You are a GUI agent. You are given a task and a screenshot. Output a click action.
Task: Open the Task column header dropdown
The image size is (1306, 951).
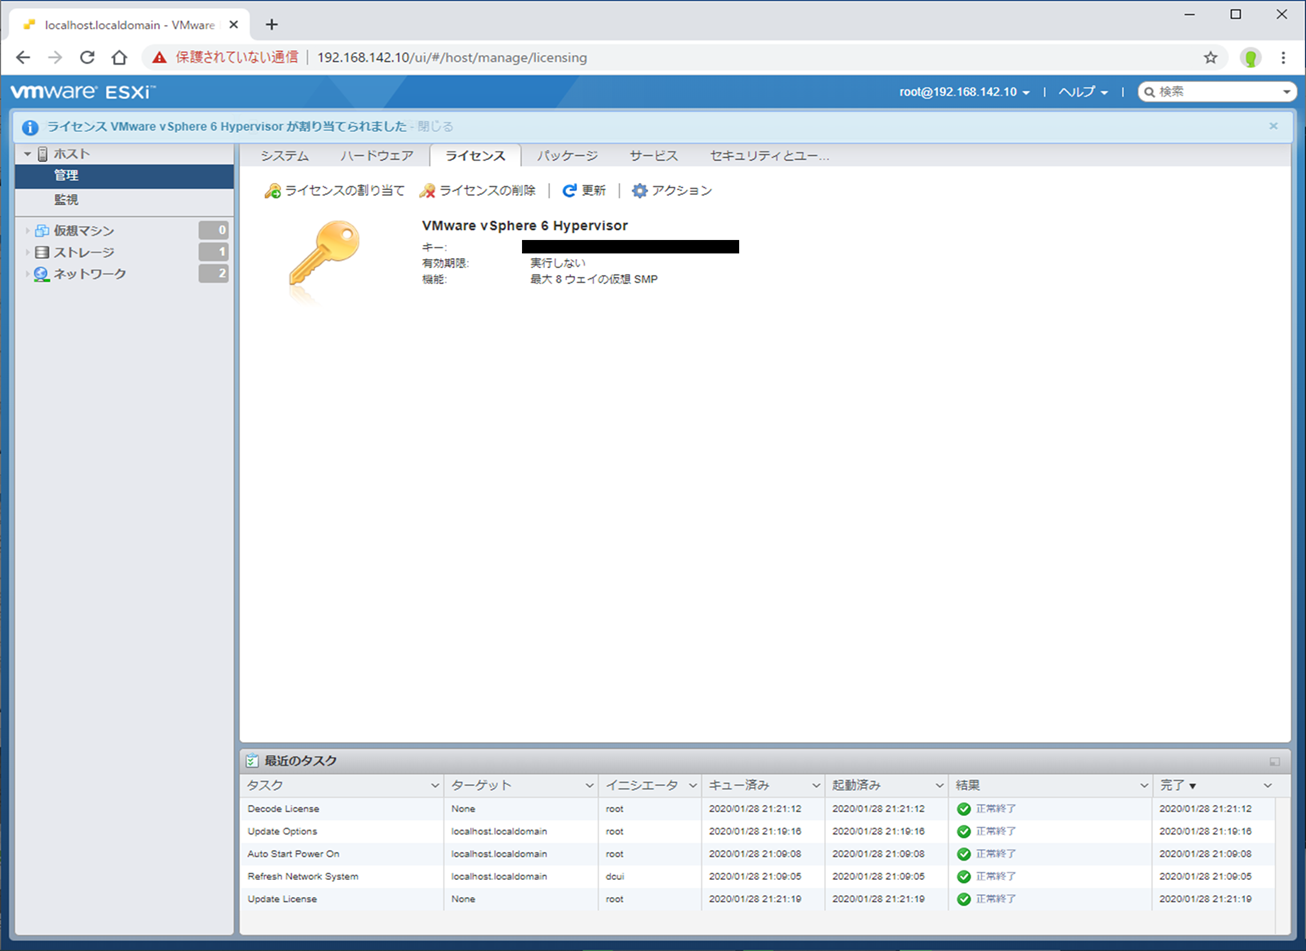tap(434, 786)
